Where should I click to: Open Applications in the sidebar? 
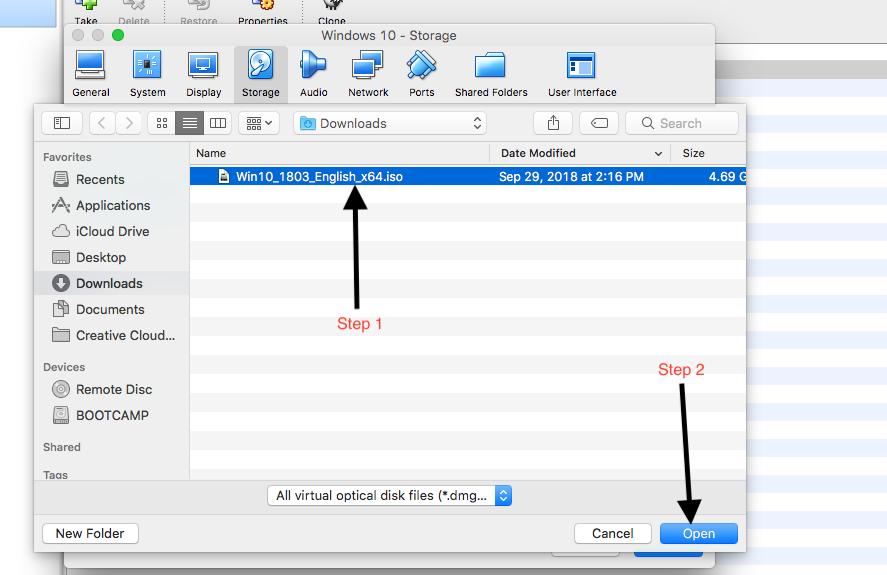click(x=113, y=205)
